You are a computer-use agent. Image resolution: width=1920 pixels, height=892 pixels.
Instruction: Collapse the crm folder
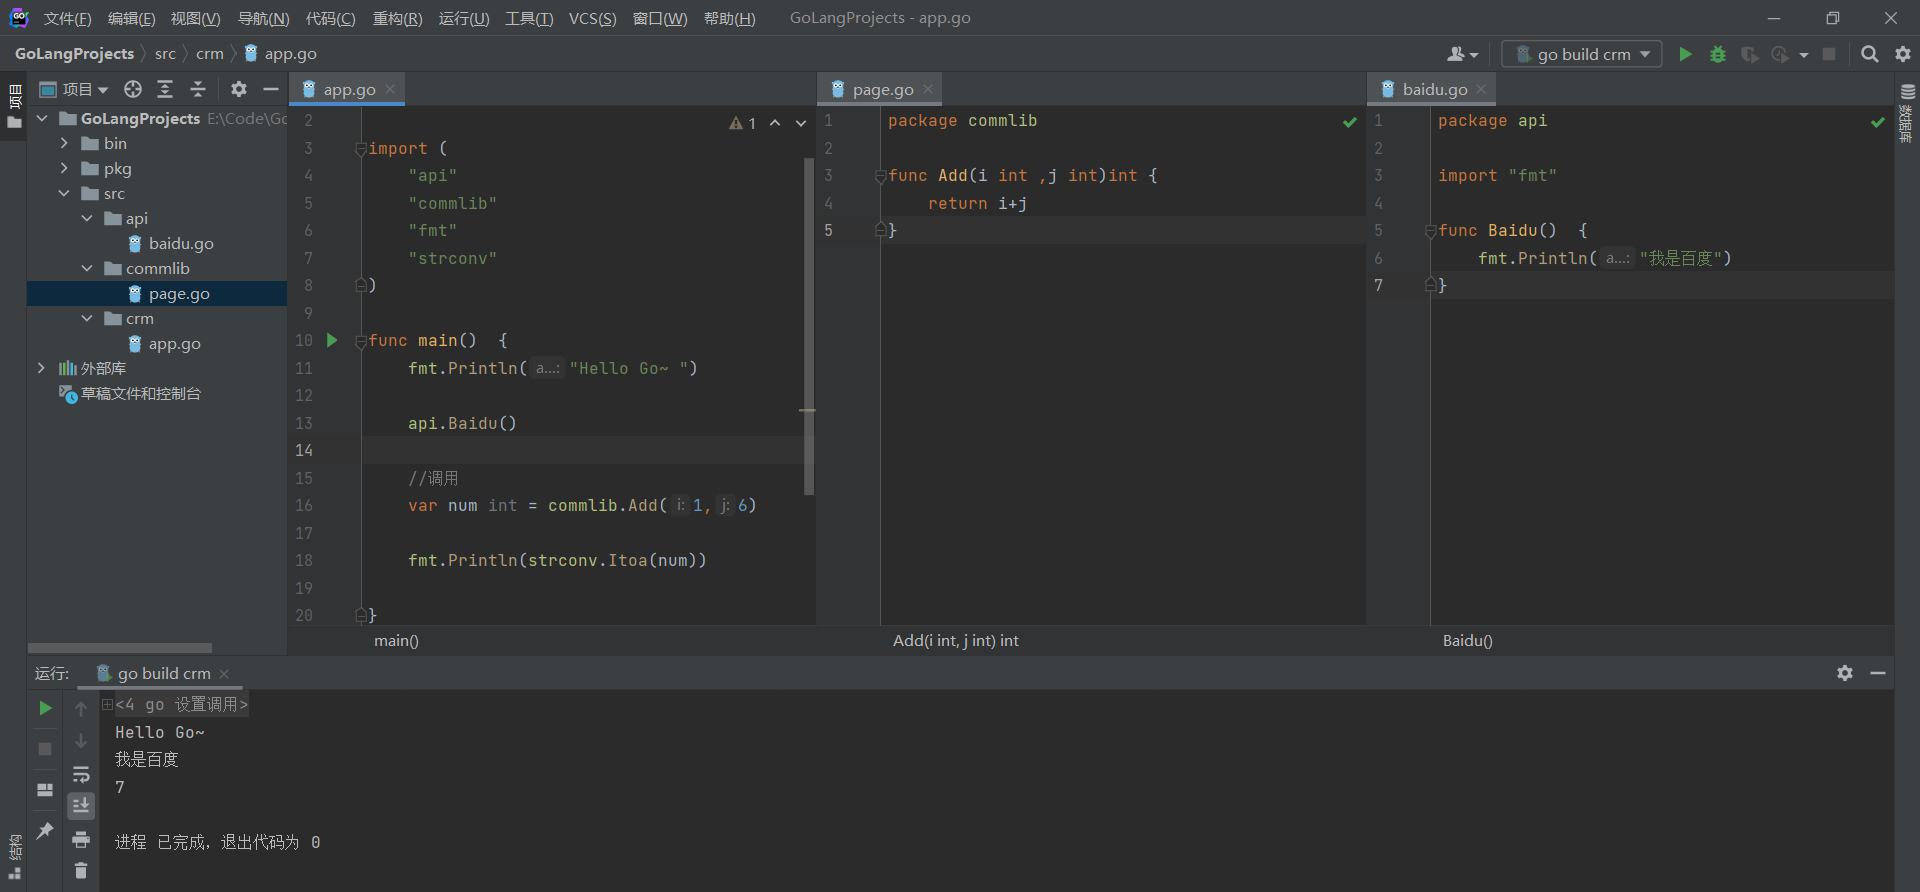(88, 318)
